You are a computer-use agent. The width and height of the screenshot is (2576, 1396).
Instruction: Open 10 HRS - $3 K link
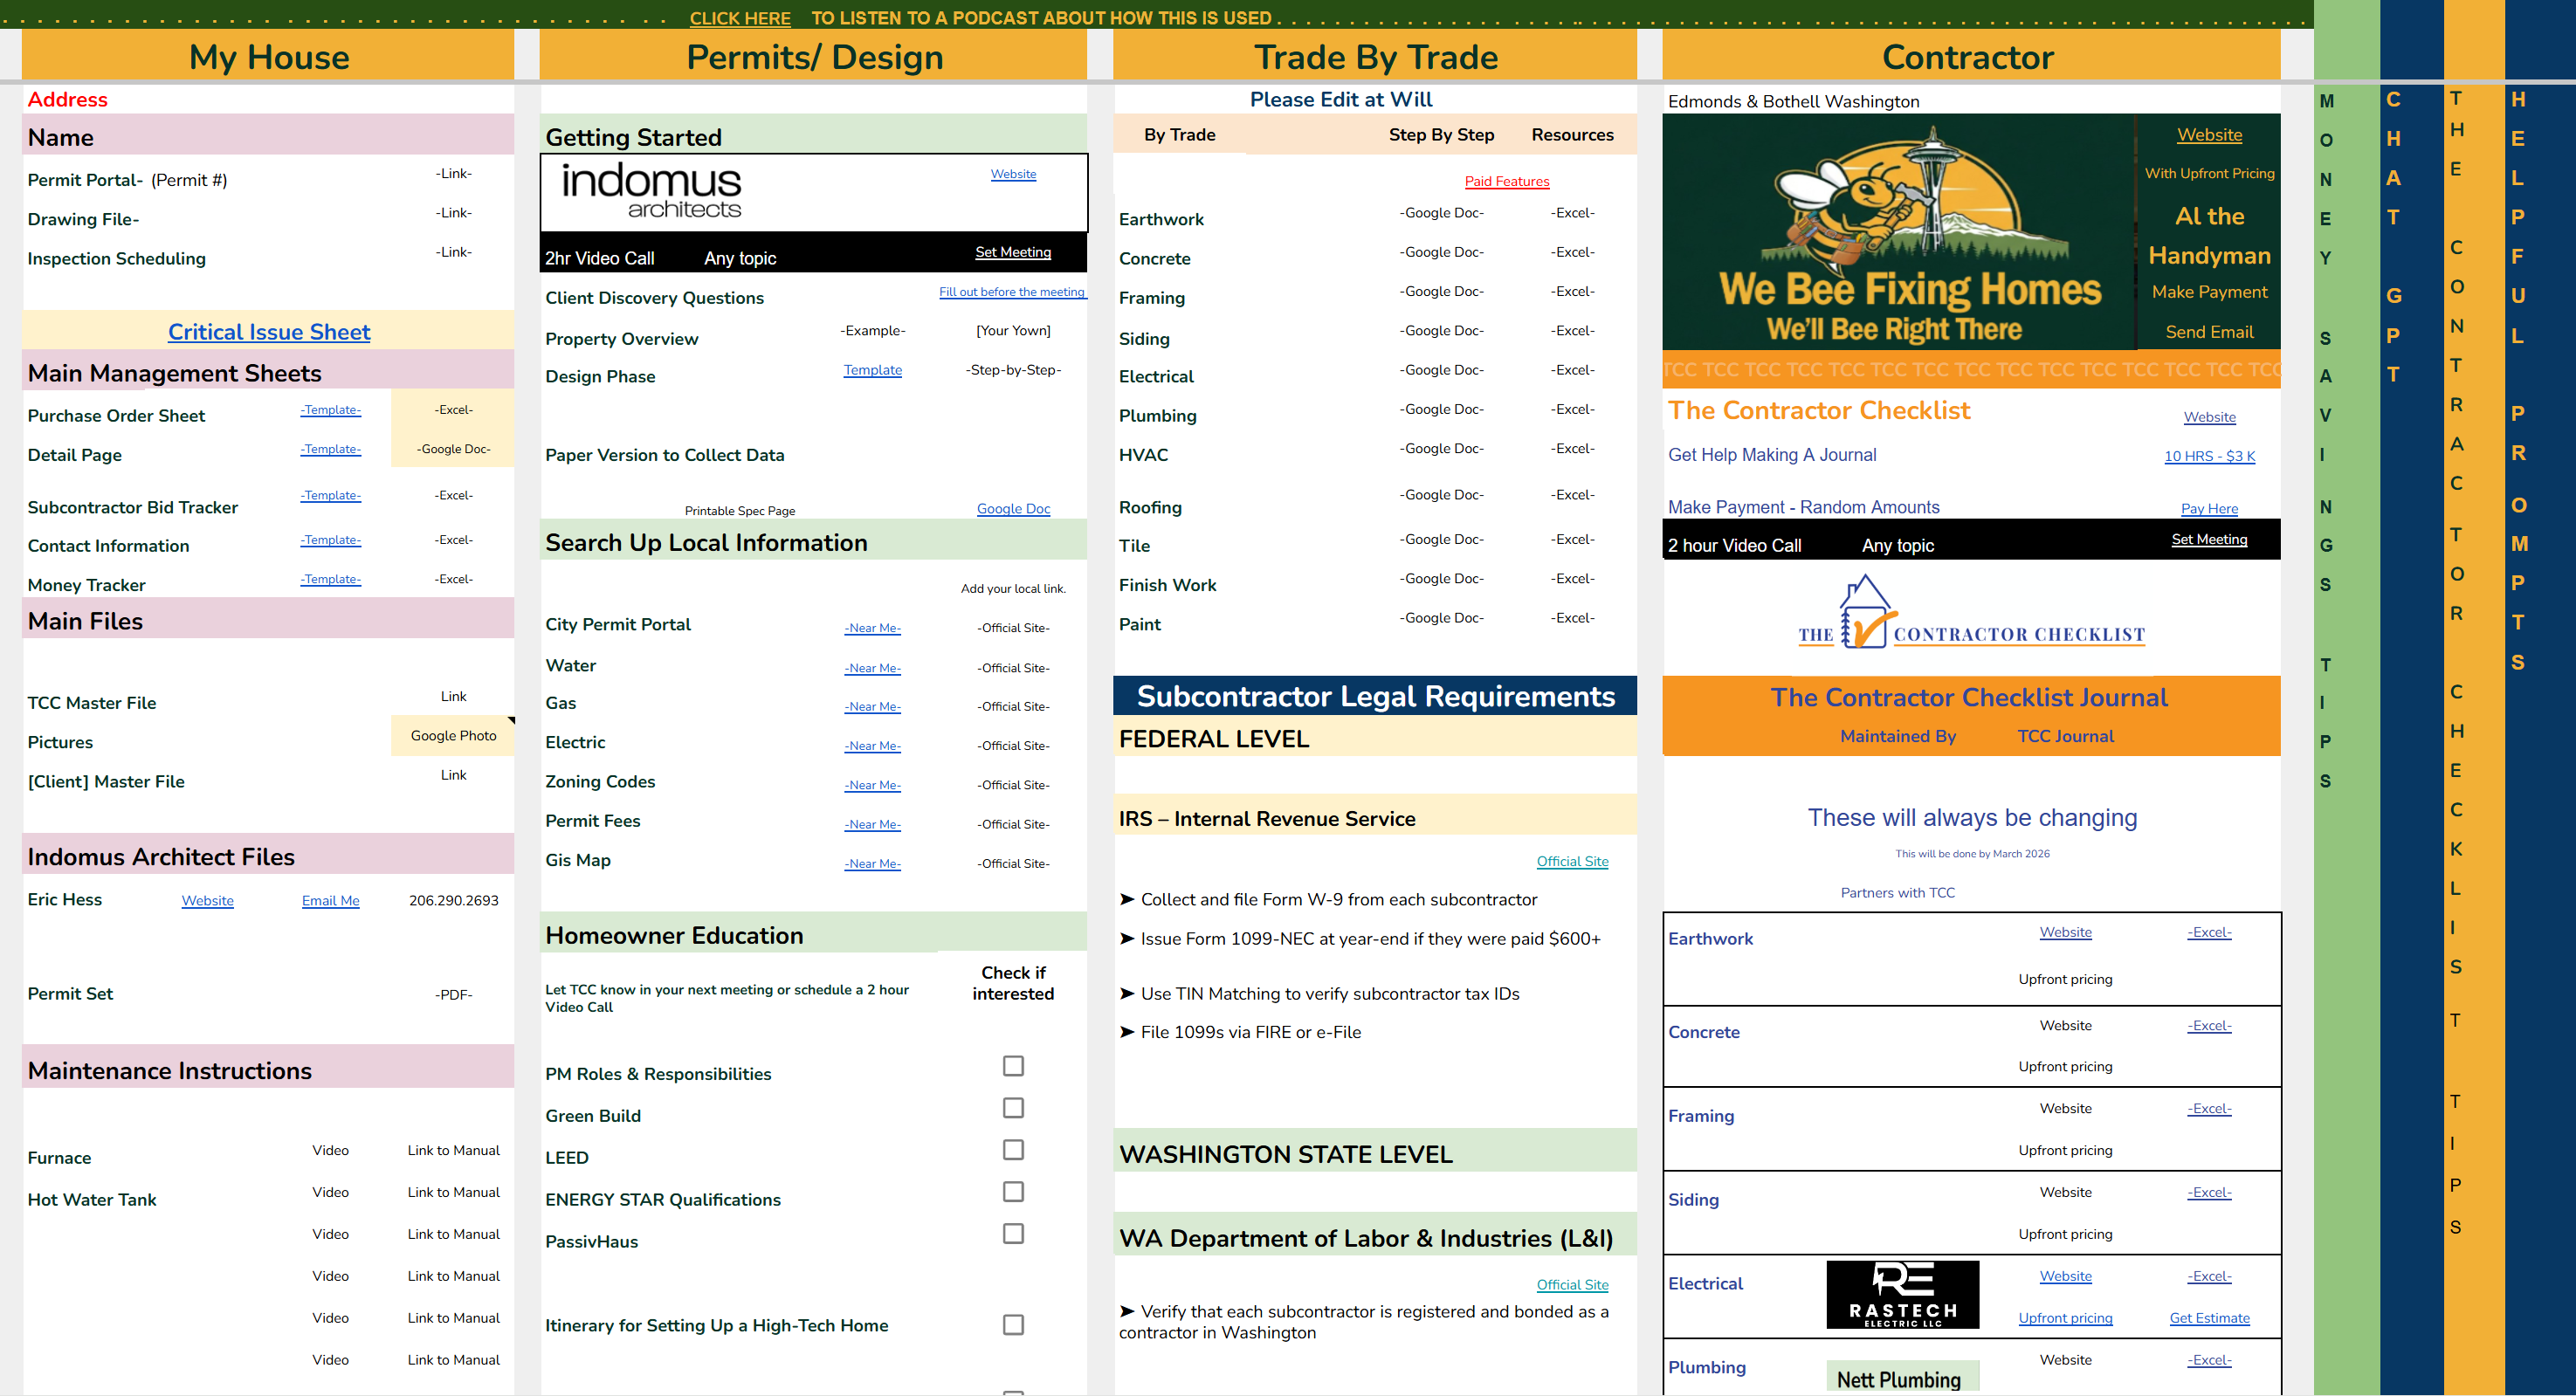[2210, 456]
